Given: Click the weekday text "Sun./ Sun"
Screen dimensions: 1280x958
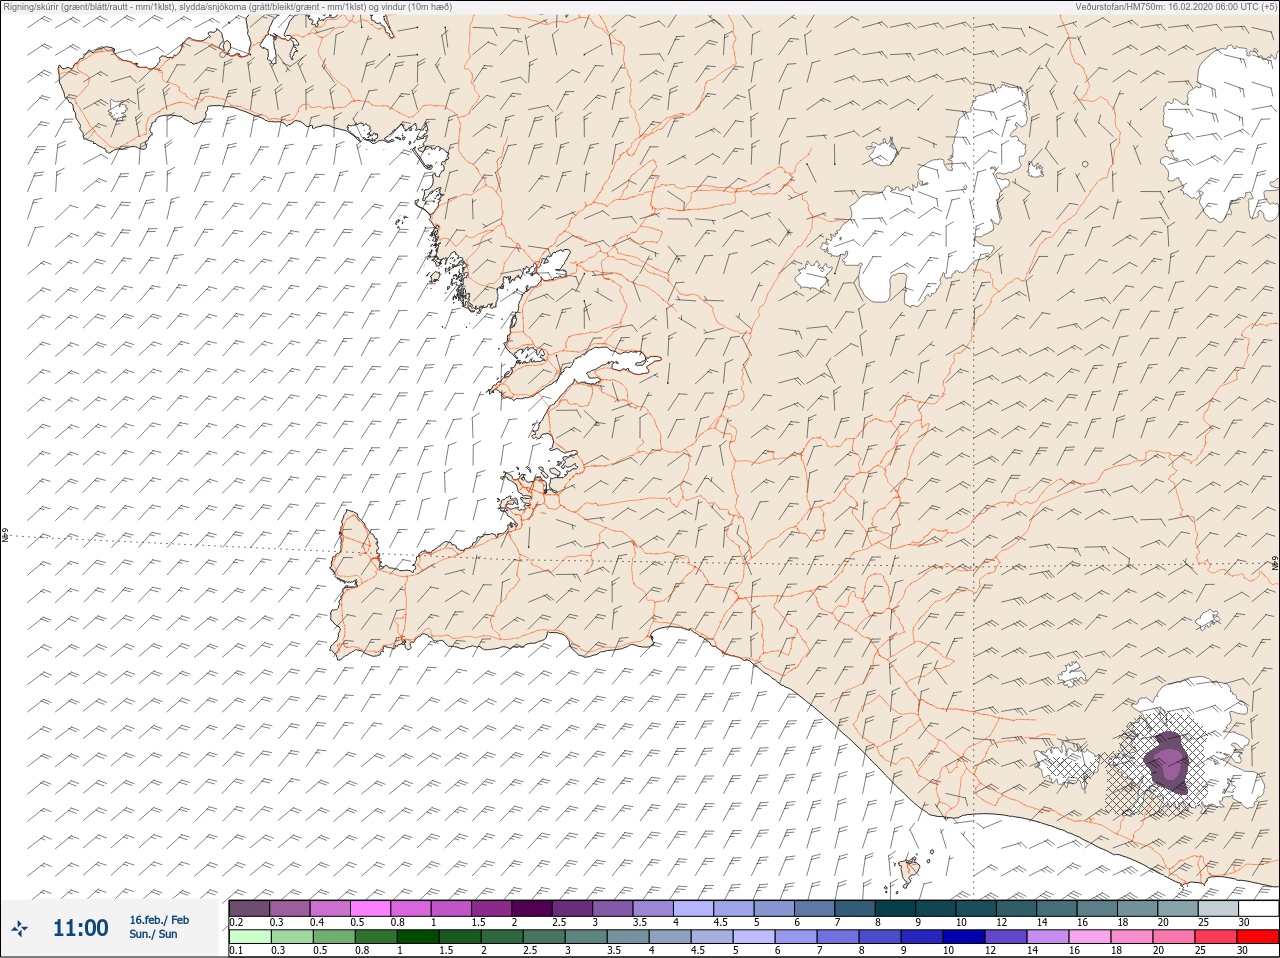Looking at the screenshot, I should 153,934.
